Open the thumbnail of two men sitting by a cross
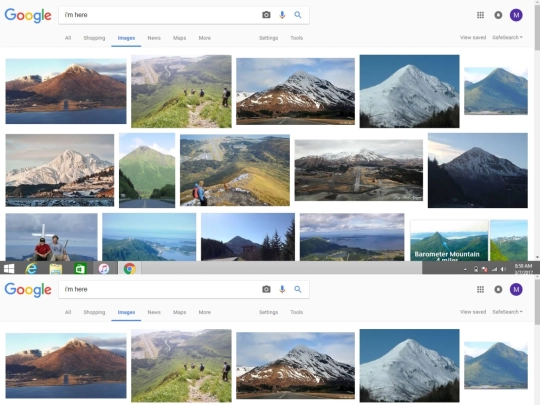This screenshot has width=540, height=405. 51,237
